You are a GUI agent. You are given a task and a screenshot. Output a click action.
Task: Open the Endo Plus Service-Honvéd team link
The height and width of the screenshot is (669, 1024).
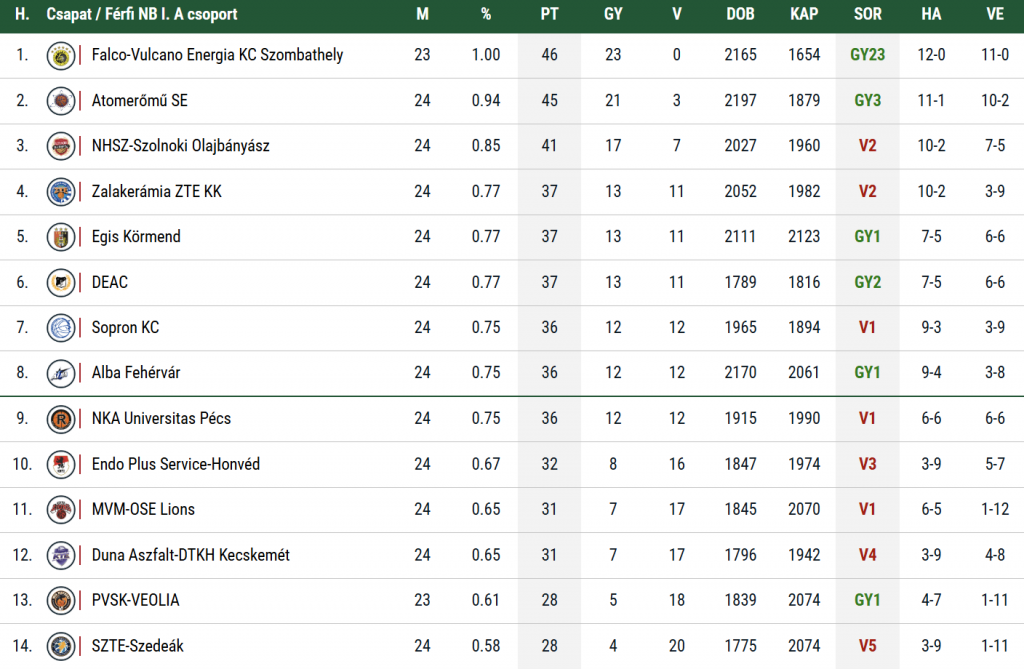click(175, 464)
